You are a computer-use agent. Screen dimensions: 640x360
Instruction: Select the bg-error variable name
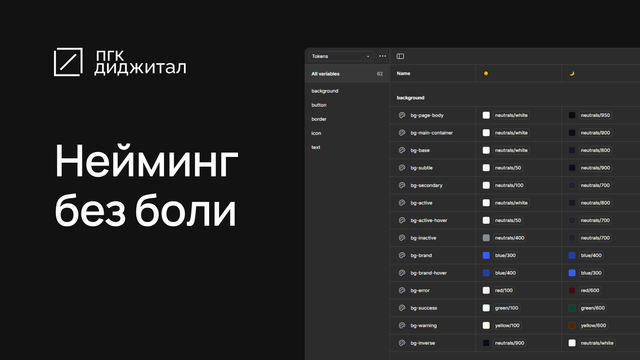click(x=420, y=291)
